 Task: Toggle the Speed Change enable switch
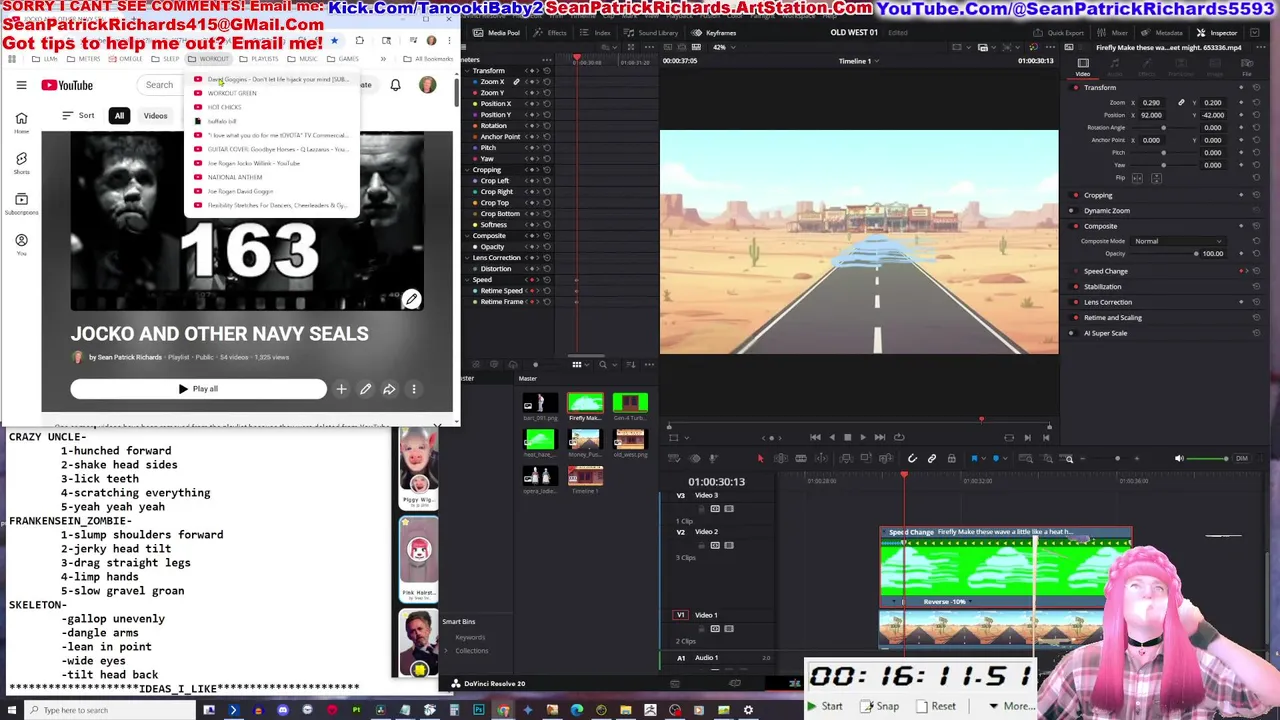(x=1076, y=271)
